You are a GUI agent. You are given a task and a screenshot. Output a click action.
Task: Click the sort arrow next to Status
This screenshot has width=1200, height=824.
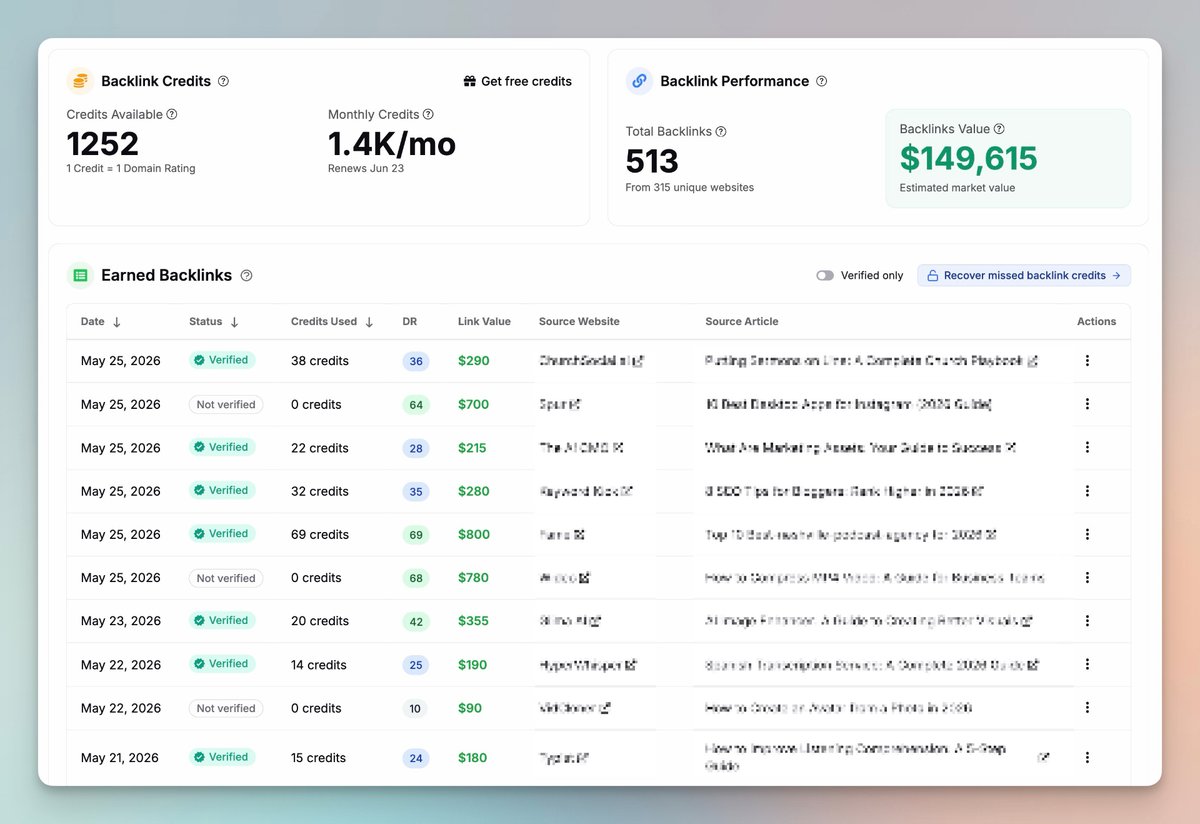(235, 322)
